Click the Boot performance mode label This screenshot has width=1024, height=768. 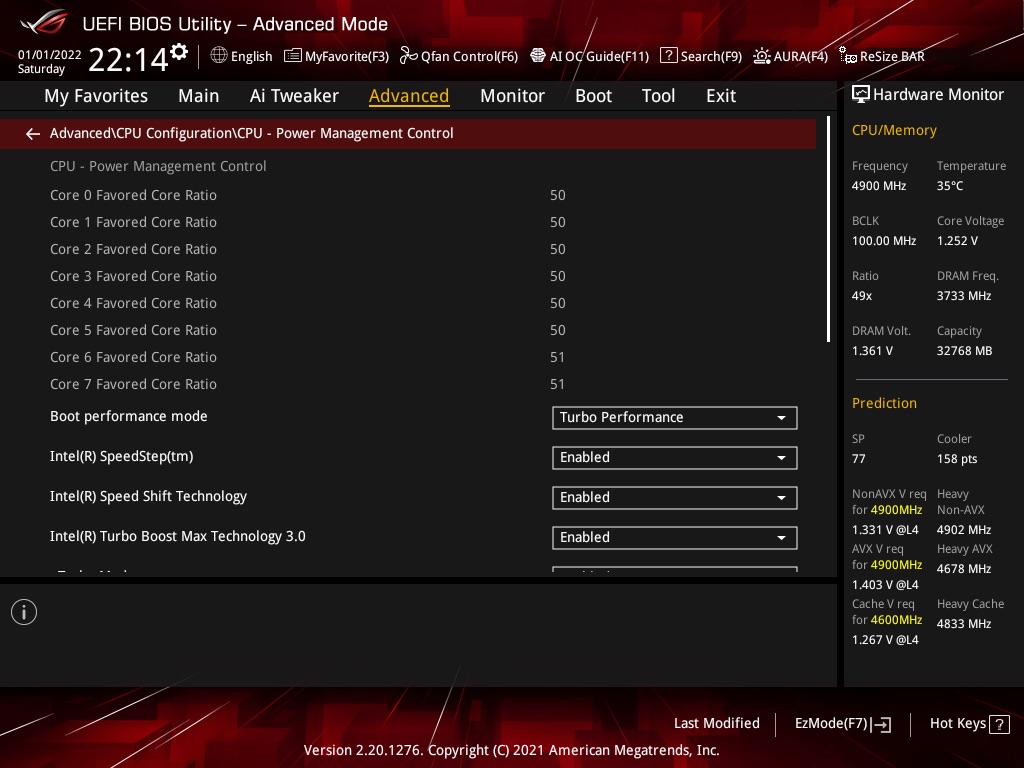[x=129, y=416]
